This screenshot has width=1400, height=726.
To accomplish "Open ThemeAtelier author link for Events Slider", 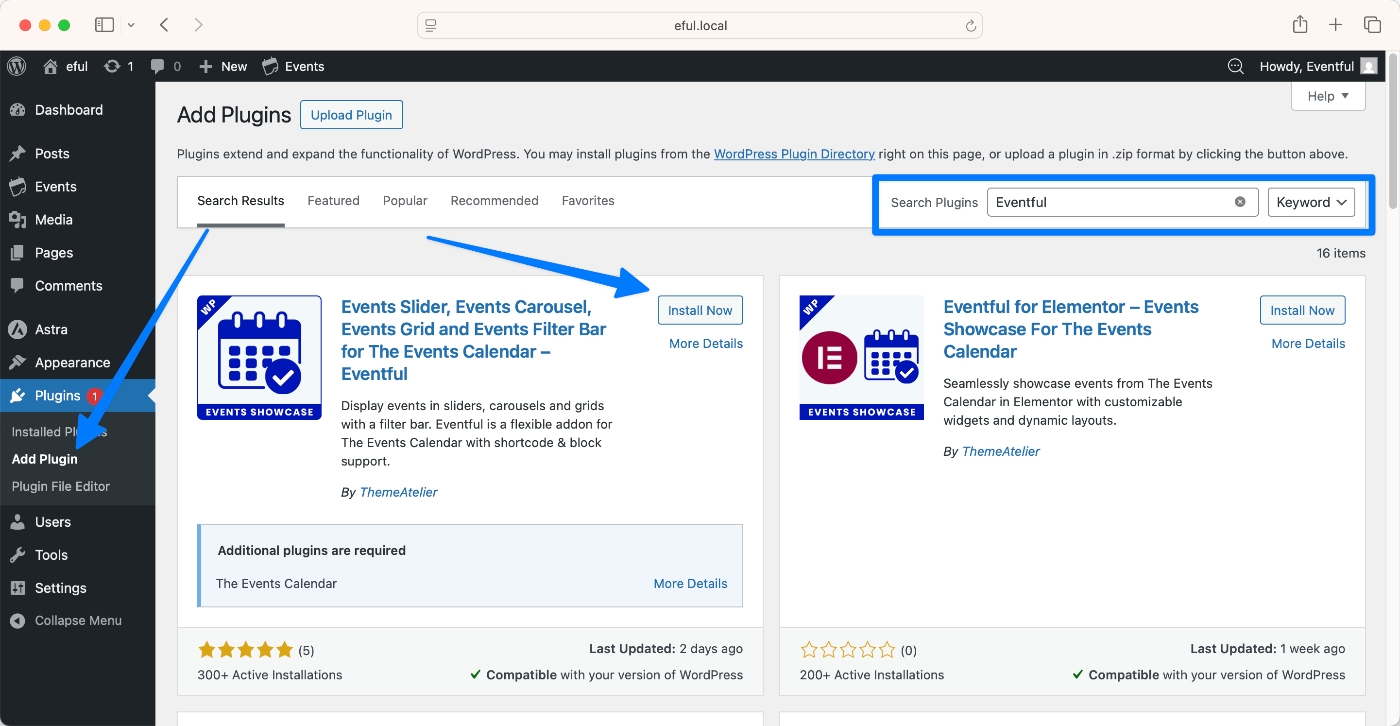I will 398,492.
